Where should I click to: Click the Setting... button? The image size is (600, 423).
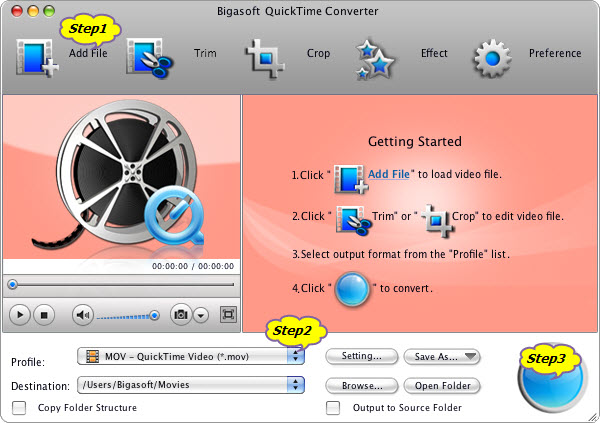[x=362, y=356]
